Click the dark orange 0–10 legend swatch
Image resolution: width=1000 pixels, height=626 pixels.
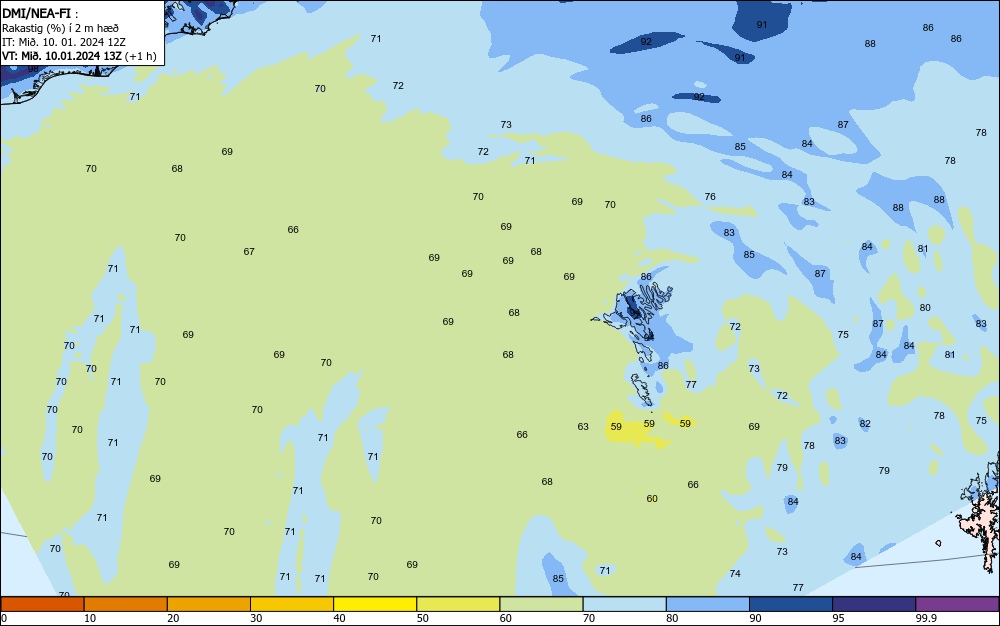42,604
